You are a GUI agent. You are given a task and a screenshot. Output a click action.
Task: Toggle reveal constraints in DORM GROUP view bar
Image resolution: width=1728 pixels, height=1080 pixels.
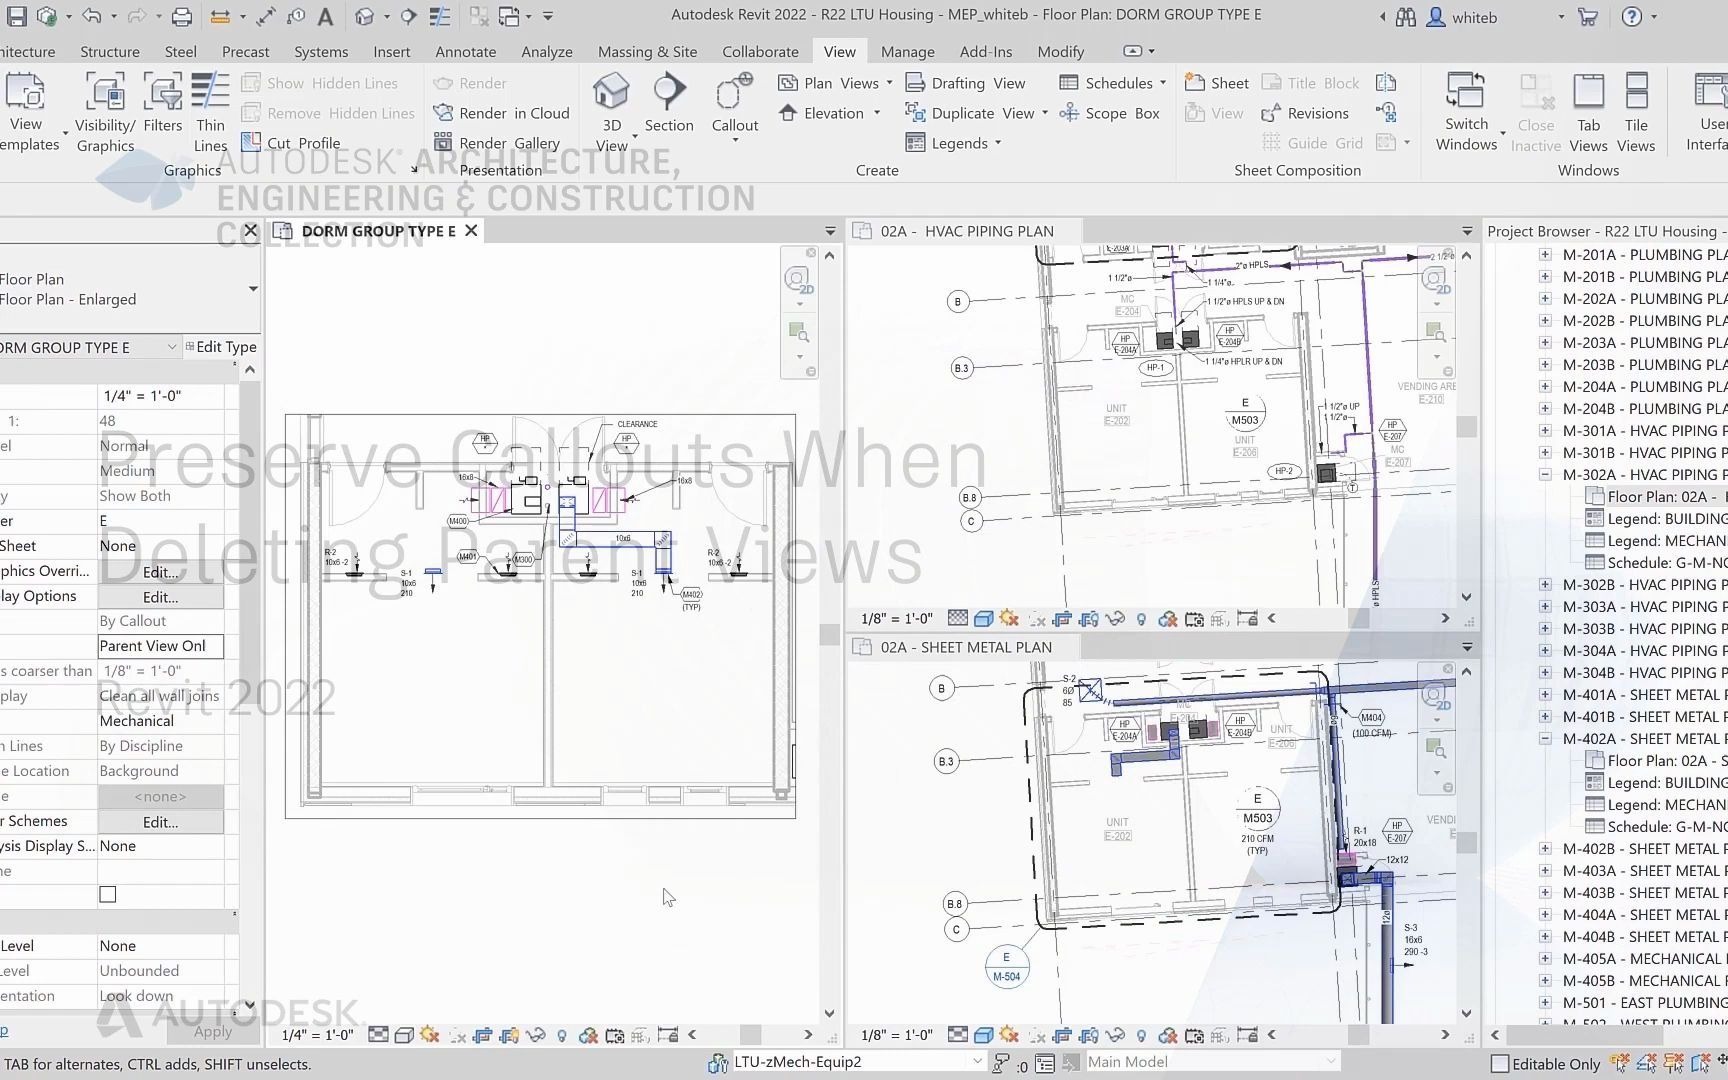(667, 1035)
